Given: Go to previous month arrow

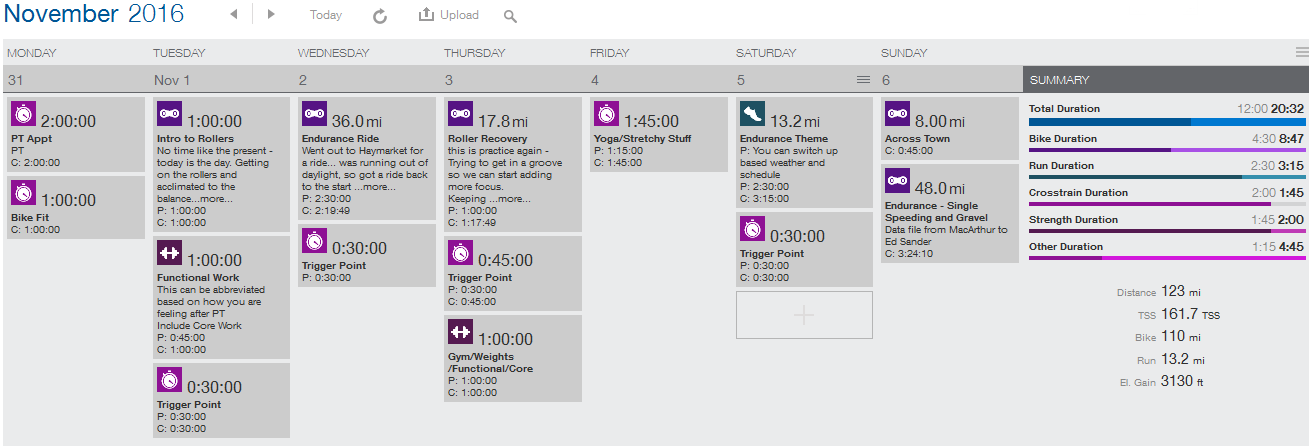Looking at the screenshot, I should (234, 15).
